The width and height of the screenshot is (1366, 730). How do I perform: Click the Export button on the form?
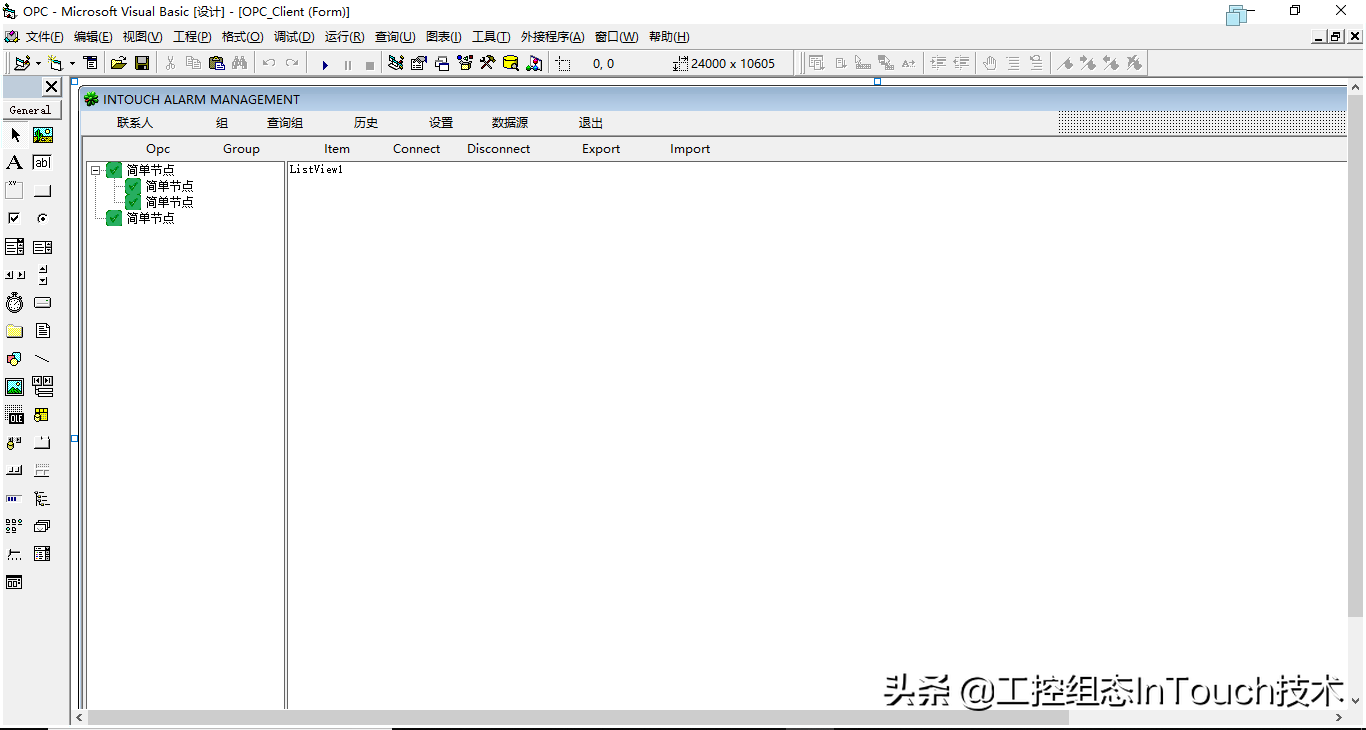coord(601,149)
